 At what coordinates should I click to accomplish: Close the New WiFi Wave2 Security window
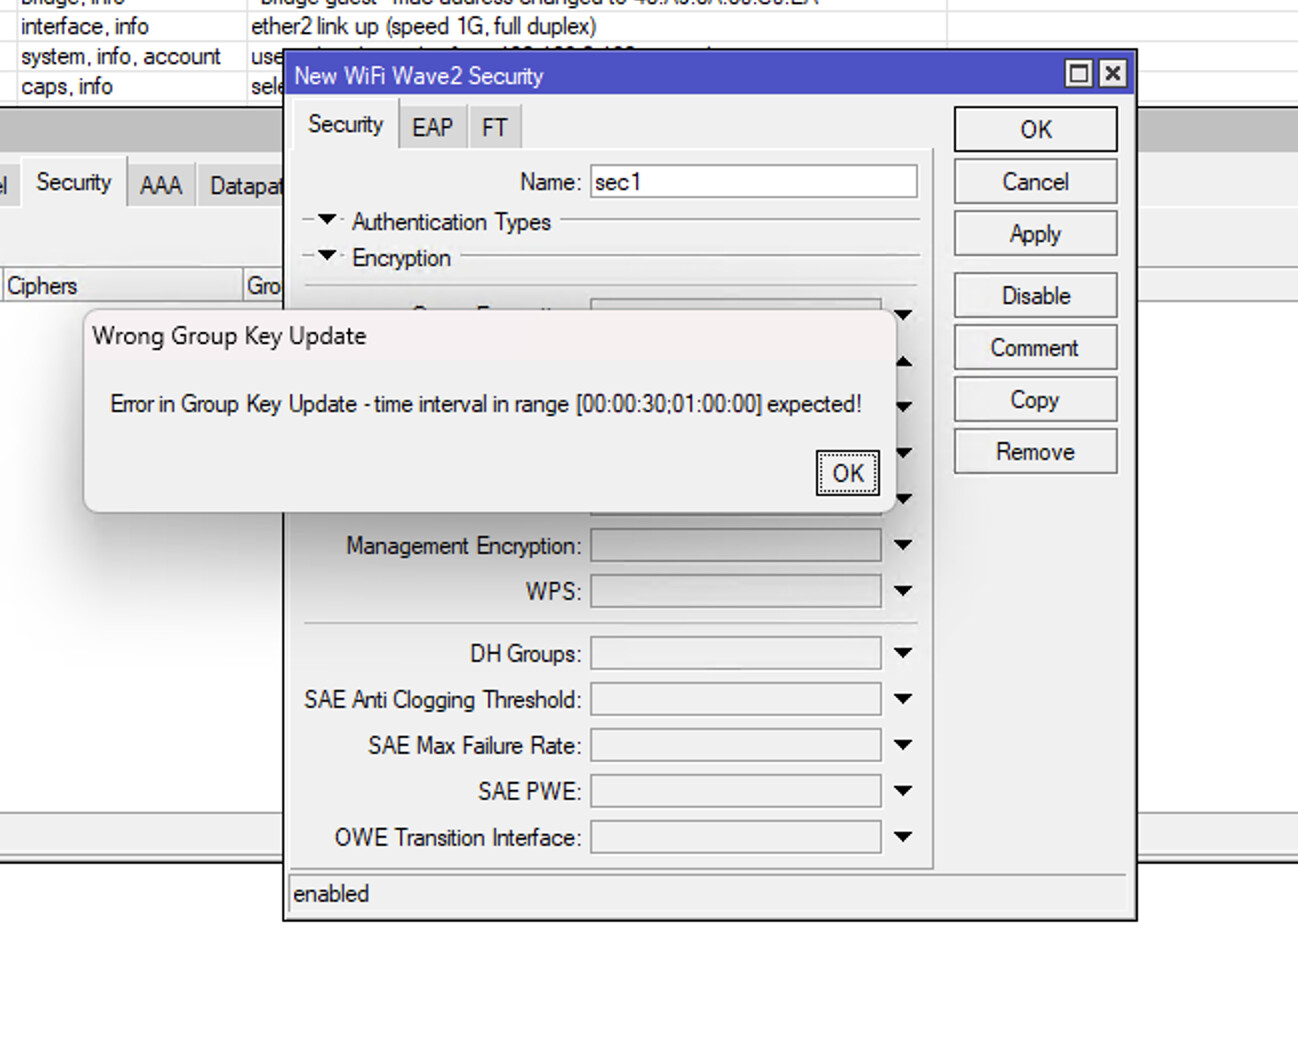point(1112,74)
